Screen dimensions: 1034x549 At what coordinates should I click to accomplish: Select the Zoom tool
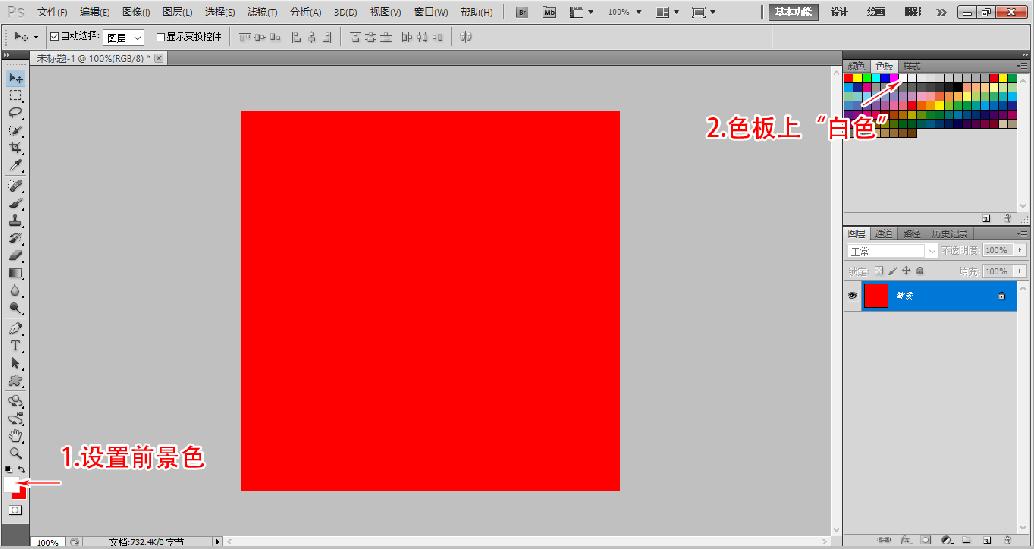tap(16, 453)
